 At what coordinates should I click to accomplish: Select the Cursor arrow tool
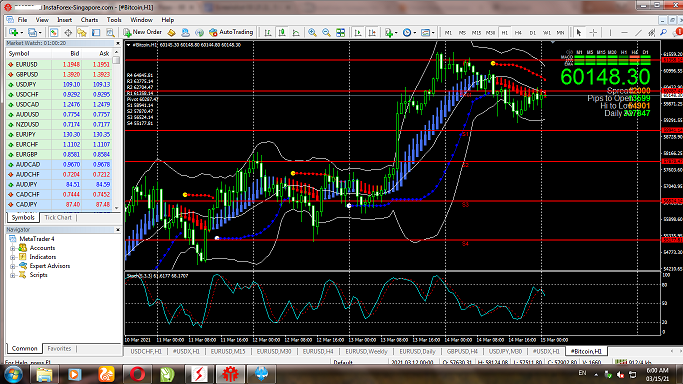tap(579, 33)
